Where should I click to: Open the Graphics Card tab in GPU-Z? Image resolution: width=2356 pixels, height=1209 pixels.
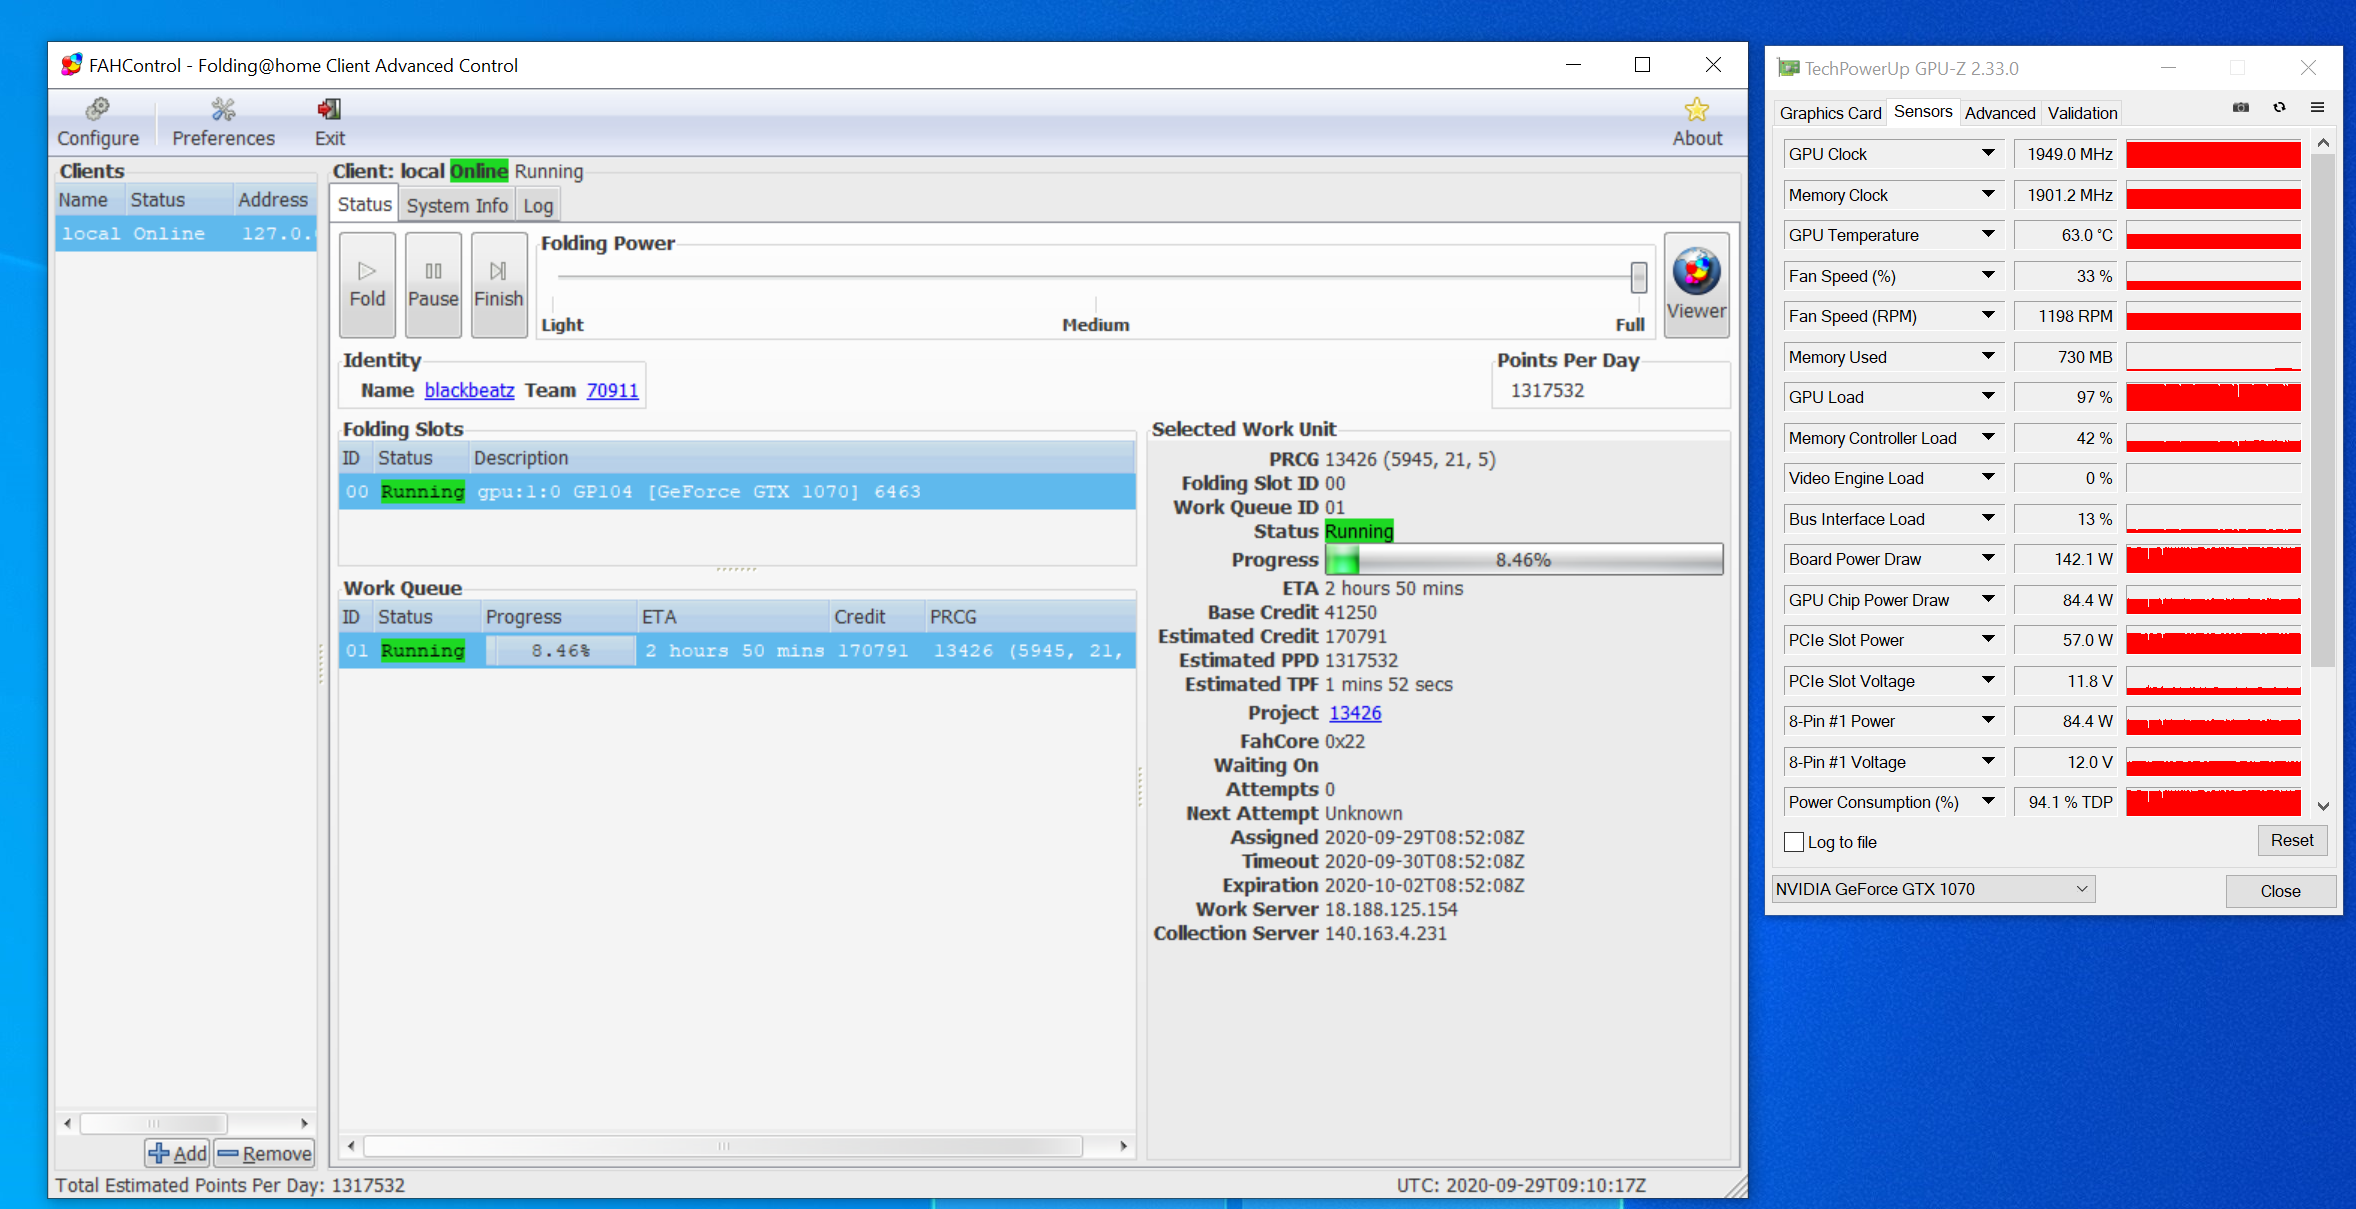click(x=1829, y=113)
